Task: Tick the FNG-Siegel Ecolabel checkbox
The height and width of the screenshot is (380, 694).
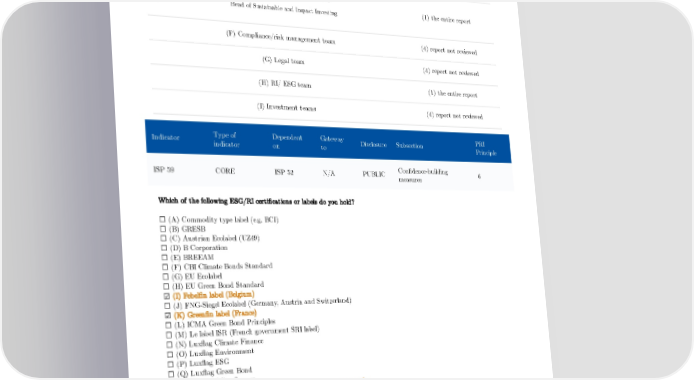Action: point(167,306)
